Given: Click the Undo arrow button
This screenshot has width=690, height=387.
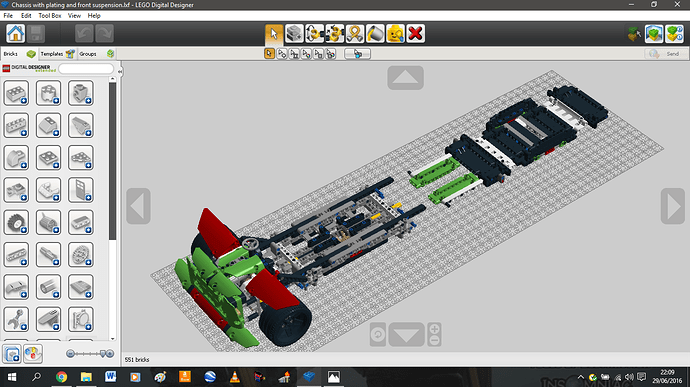Looking at the screenshot, I should coord(84,33).
